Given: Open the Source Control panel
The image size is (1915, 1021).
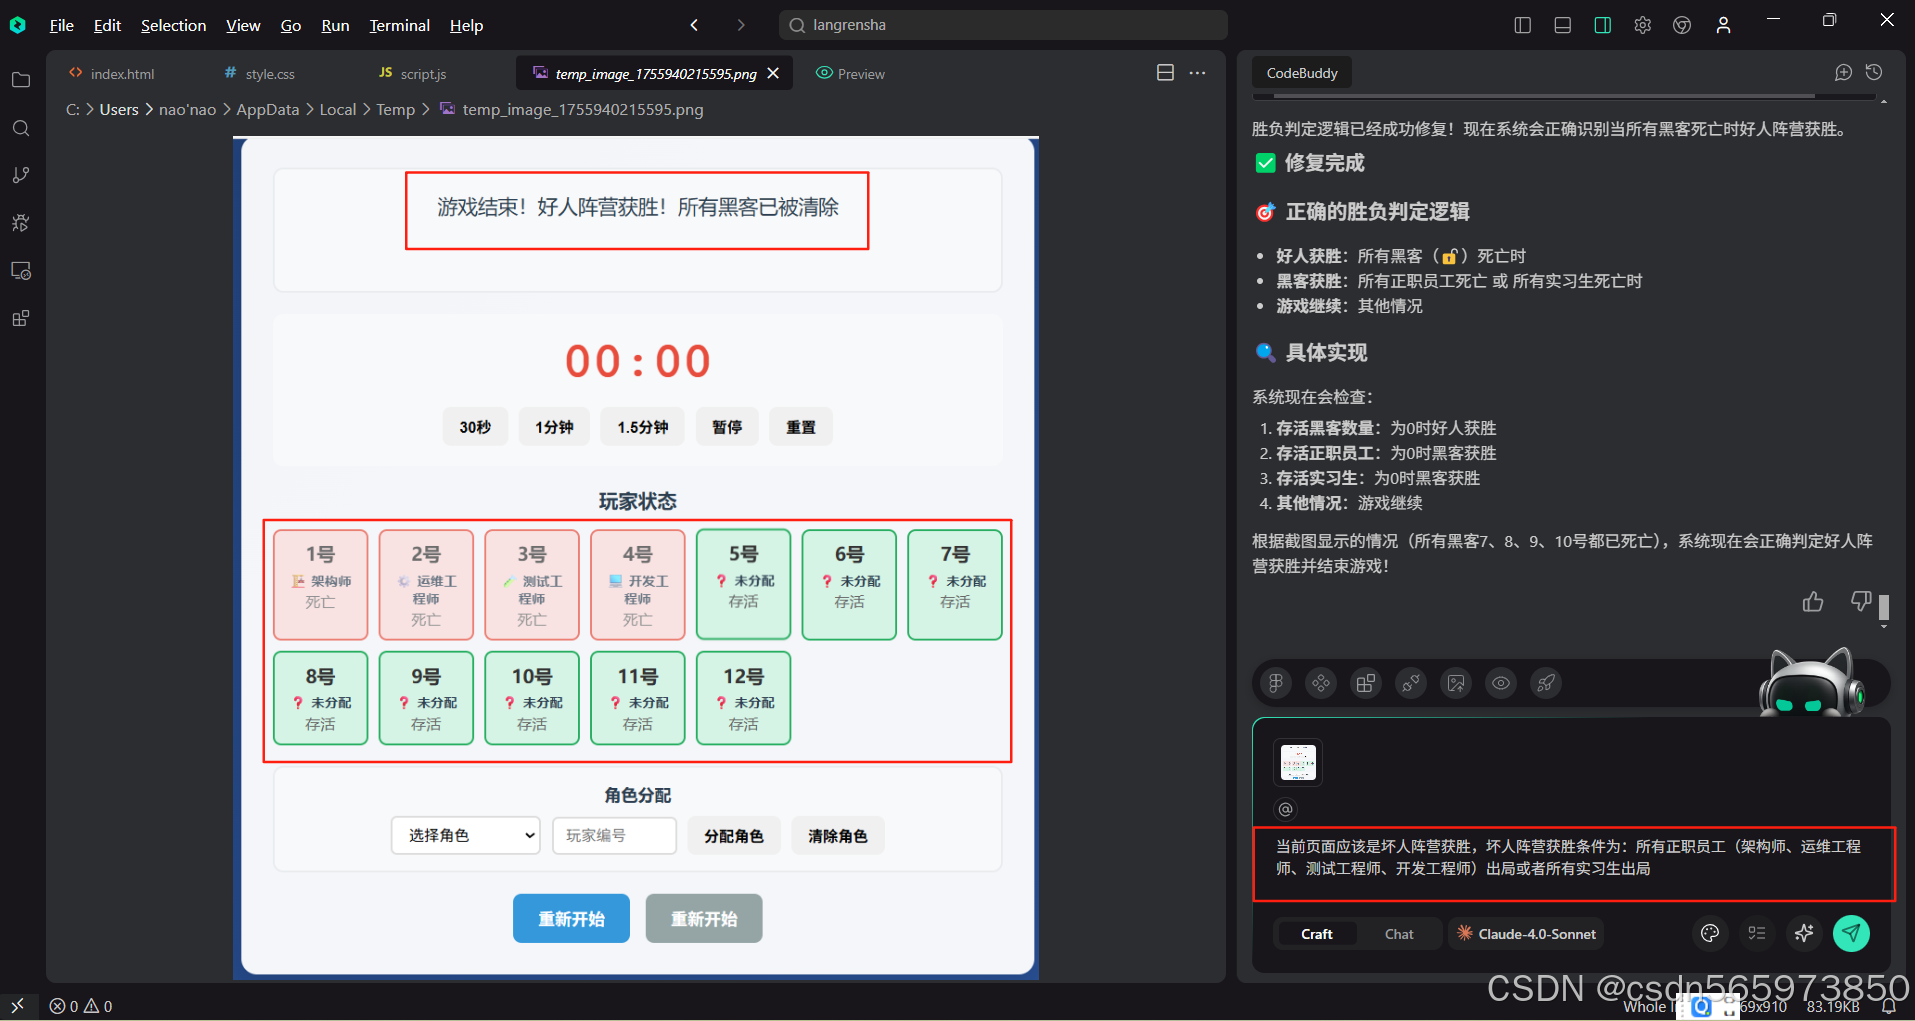Looking at the screenshot, I should pyautogui.click(x=20, y=174).
